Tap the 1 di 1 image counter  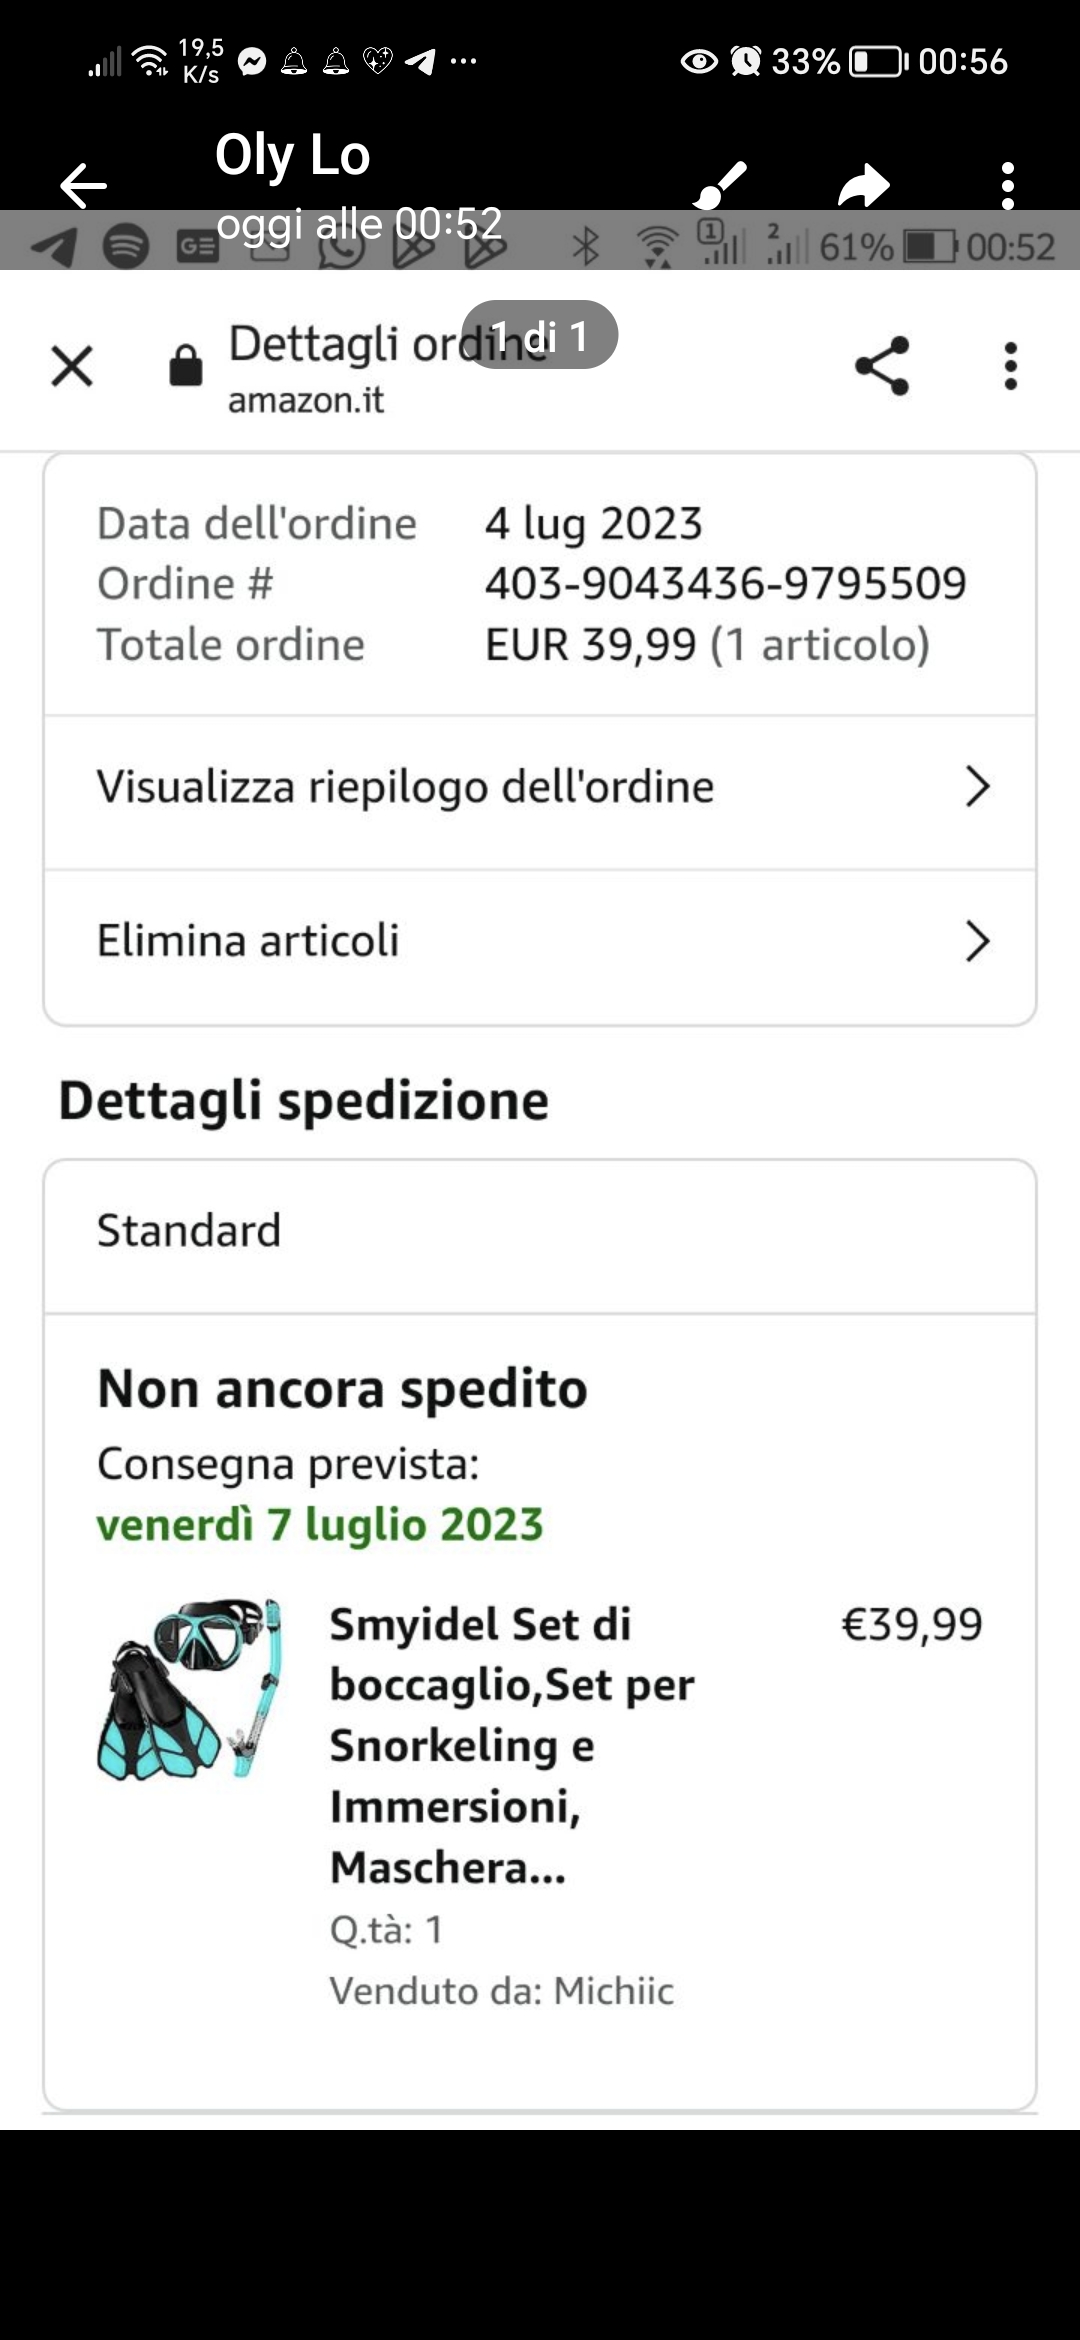[x=540, y=335]
